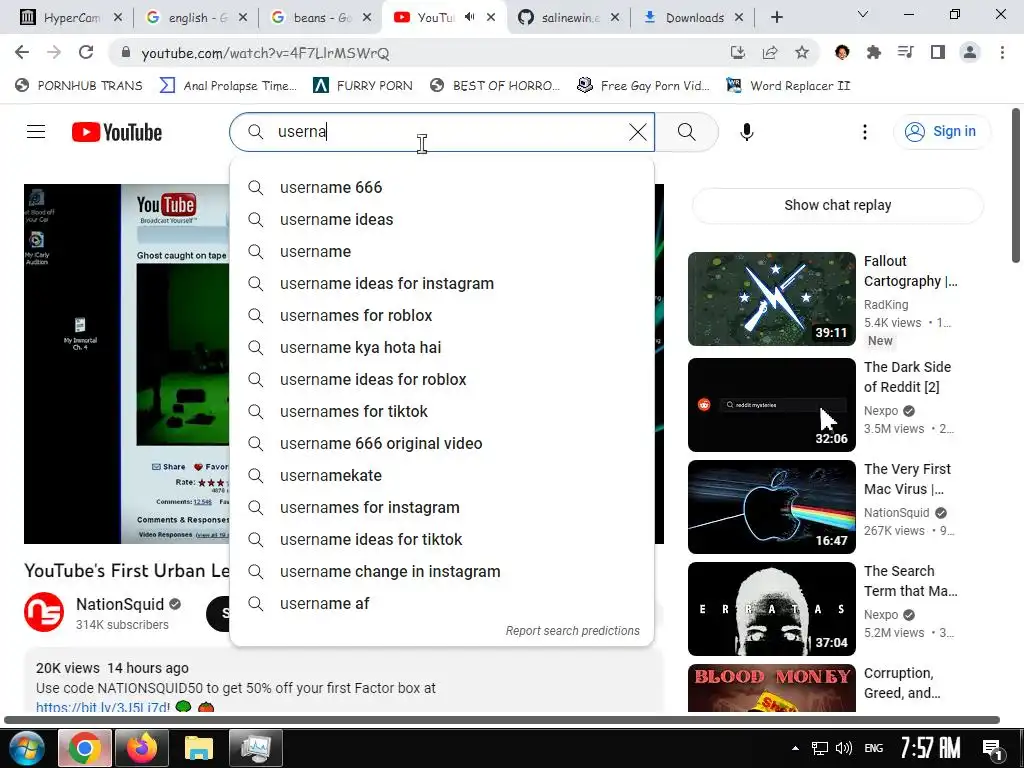
Task: Open YouTube settings three-dot menu
Action: (865, 132)
